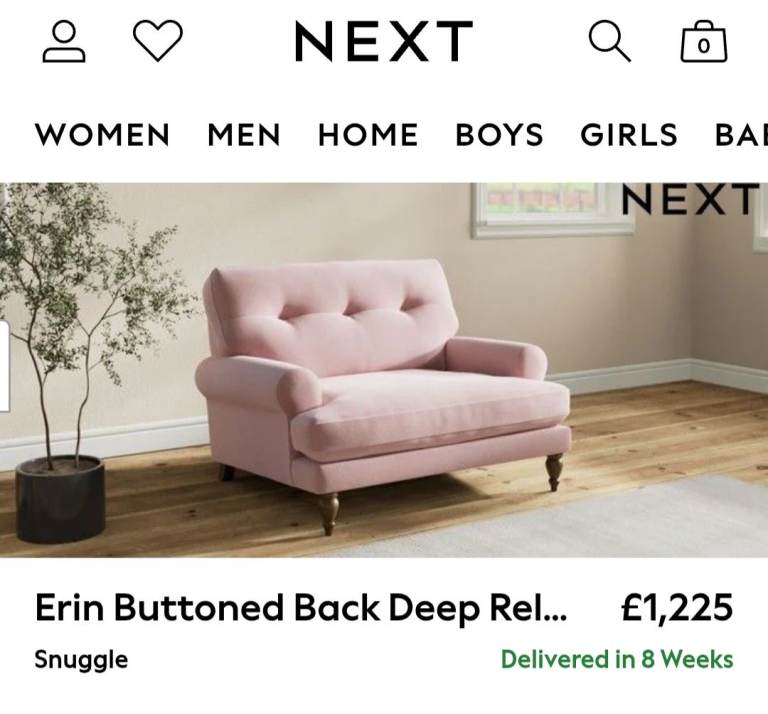This screenshot has height=714, width=768.
Task: Go home via the NEXT header logo
Action: (x=384, y=41)
